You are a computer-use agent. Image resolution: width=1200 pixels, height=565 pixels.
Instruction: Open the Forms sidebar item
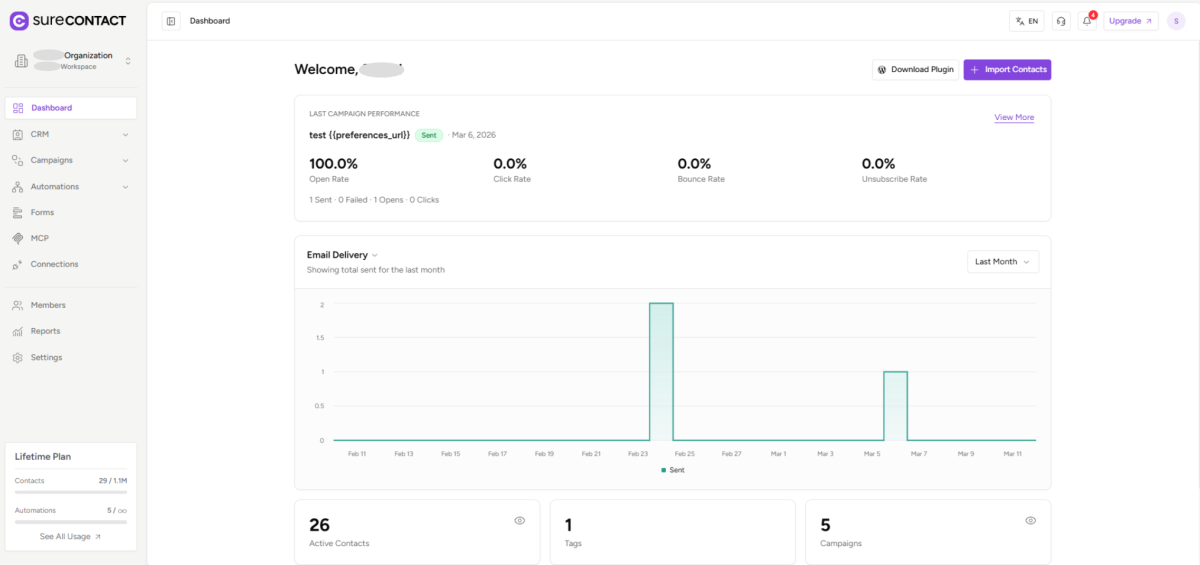coord(42,212)
